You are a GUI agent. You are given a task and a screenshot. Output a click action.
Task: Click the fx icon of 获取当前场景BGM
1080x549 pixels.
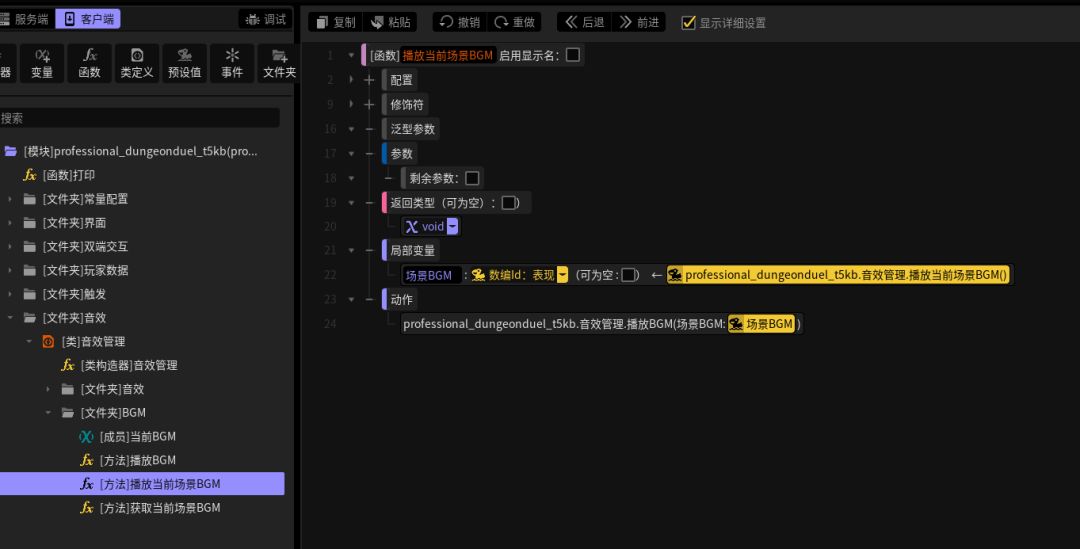click(87, 508)
